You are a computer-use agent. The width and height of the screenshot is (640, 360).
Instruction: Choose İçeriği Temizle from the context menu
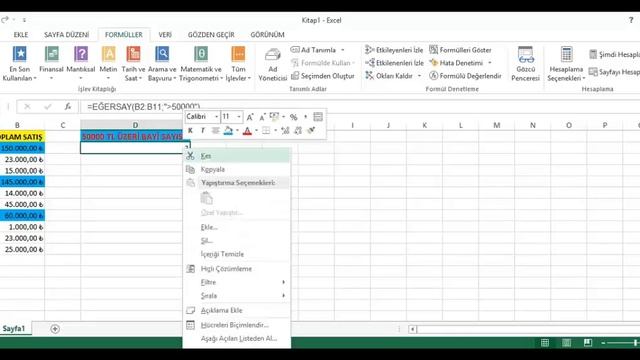[237, 254]
